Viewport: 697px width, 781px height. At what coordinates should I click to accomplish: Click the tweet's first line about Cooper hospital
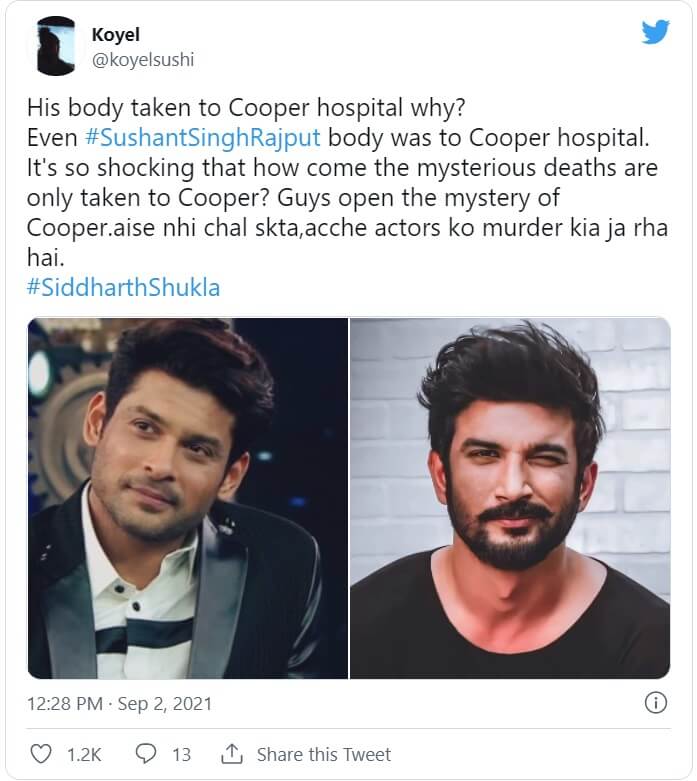tap(220, 108)
